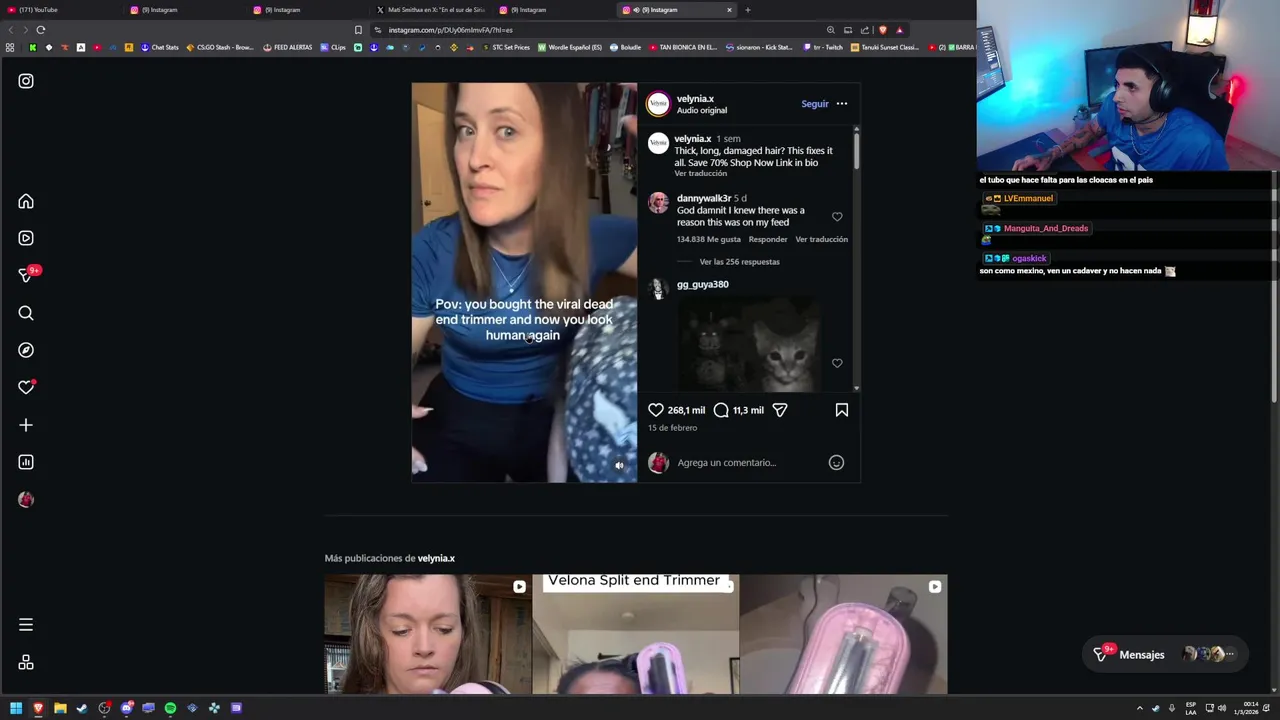Image resolution: width=1280 pixels, height=720 pixels.
Task: Open File Explorer from the taskbar
Action: click(60, 708)
